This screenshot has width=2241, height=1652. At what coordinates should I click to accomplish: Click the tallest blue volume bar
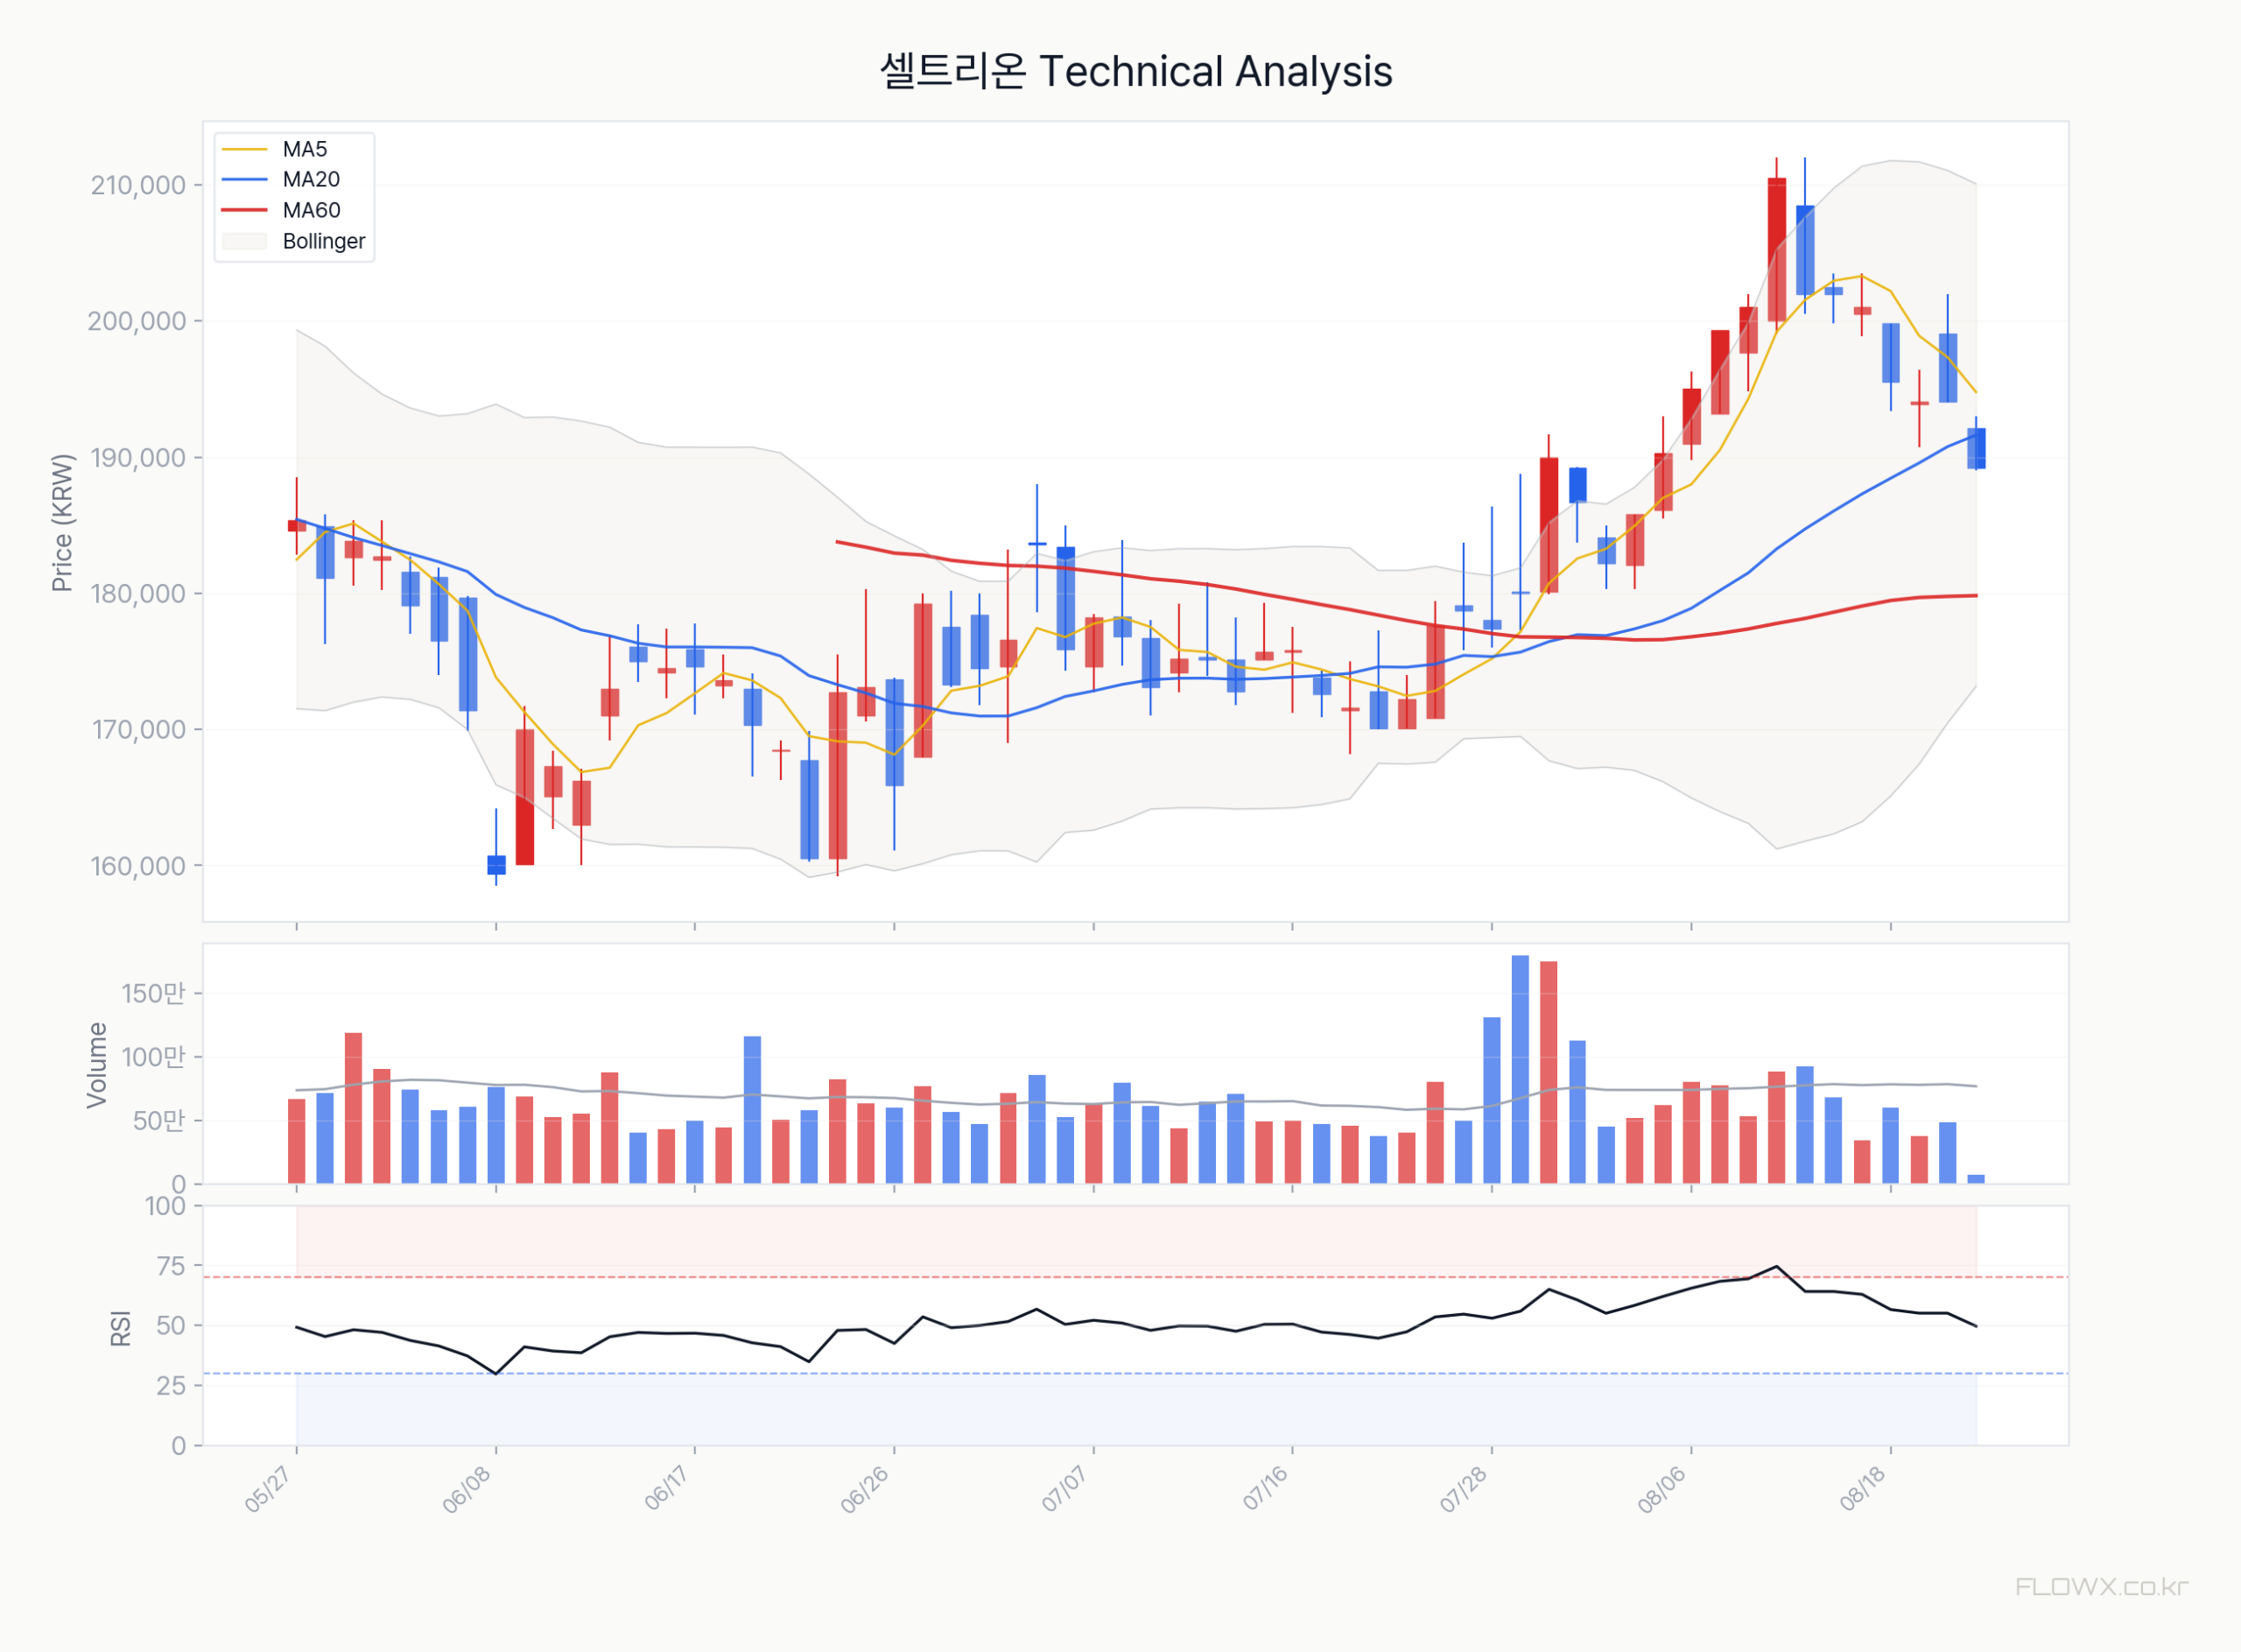click(1520, 1070)
